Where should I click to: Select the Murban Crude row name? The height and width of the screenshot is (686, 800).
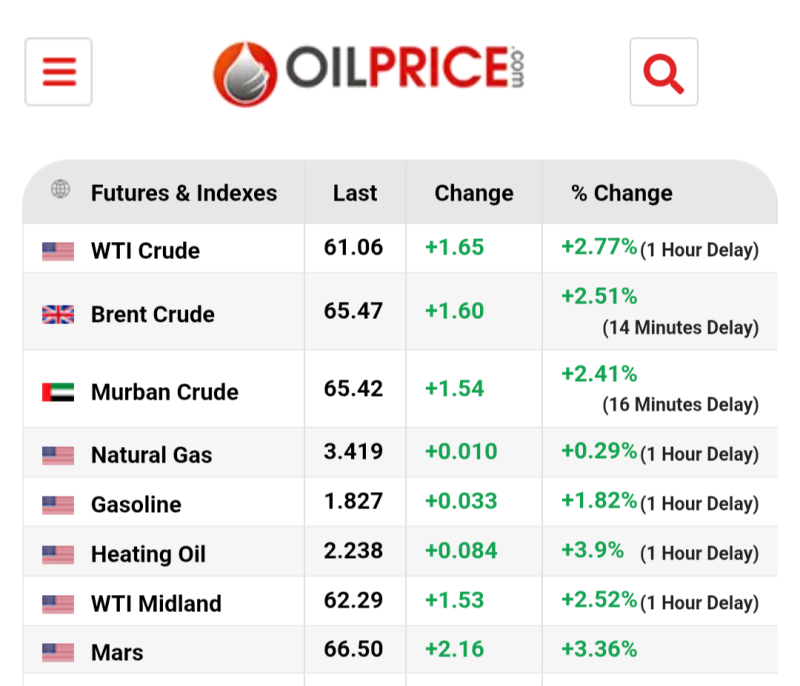pyautogui.click(x=164, y=392)
